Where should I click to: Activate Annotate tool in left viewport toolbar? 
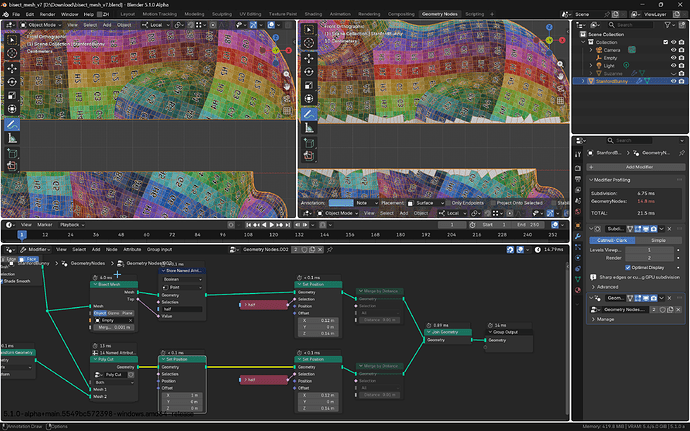click(x=12, y=125)
